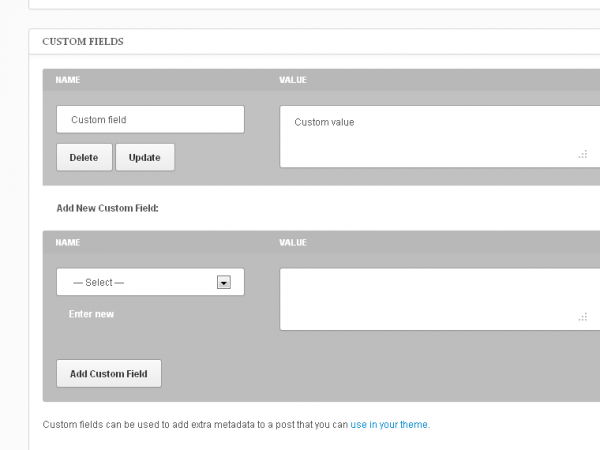Screen dimensions: 600x450
Task: Grab resize handle of empty value textarea
Action: coord(583,317)
